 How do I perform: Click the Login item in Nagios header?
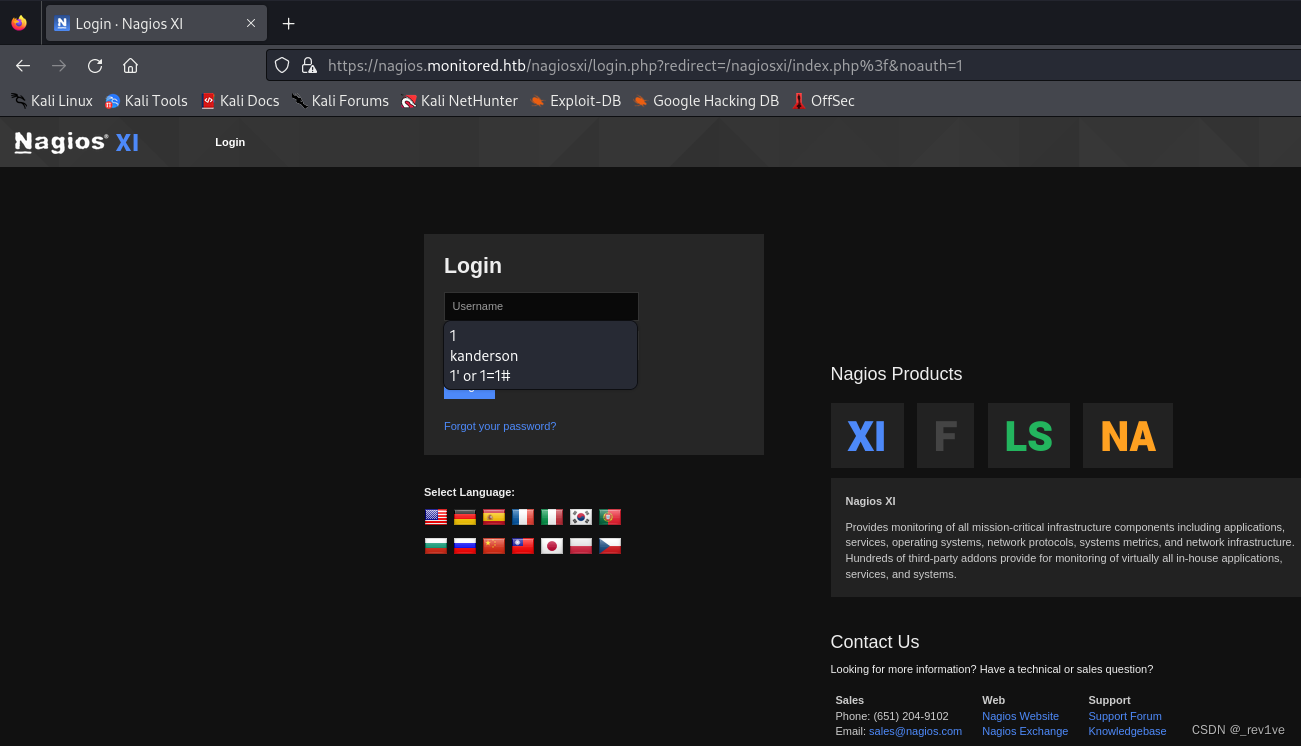(230, 142)
